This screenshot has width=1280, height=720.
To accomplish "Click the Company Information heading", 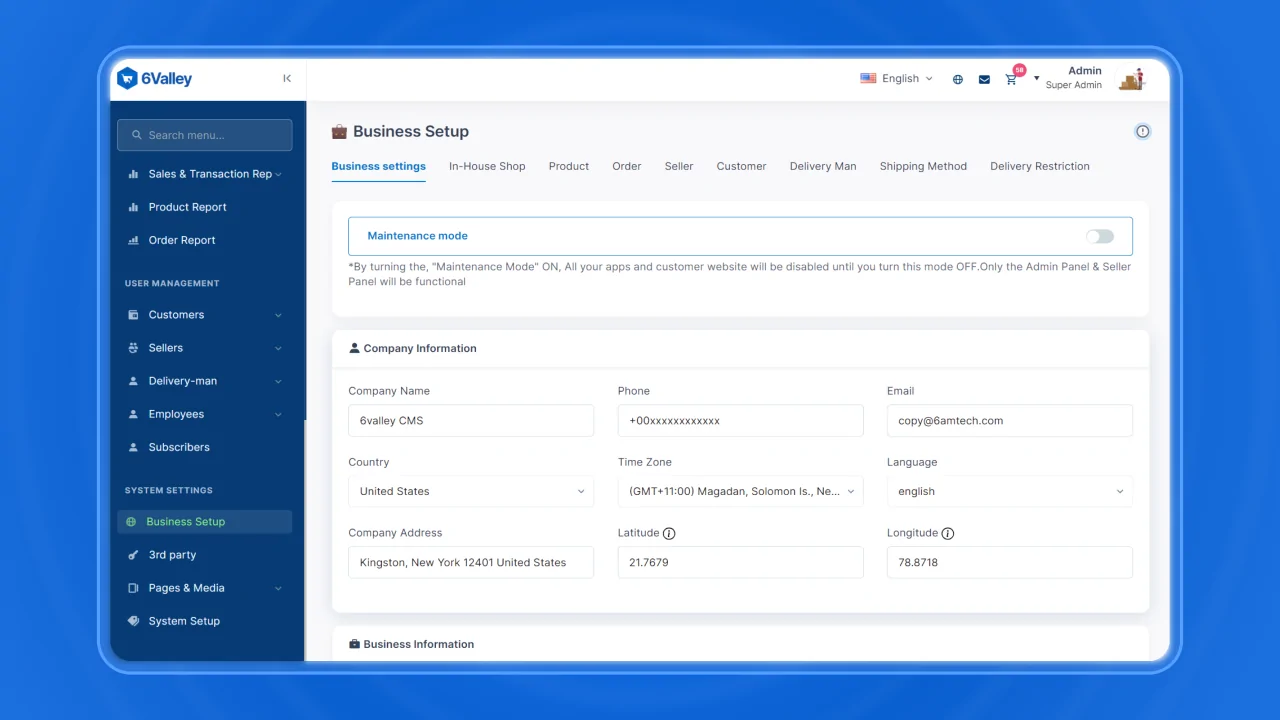I will point(420,349).
